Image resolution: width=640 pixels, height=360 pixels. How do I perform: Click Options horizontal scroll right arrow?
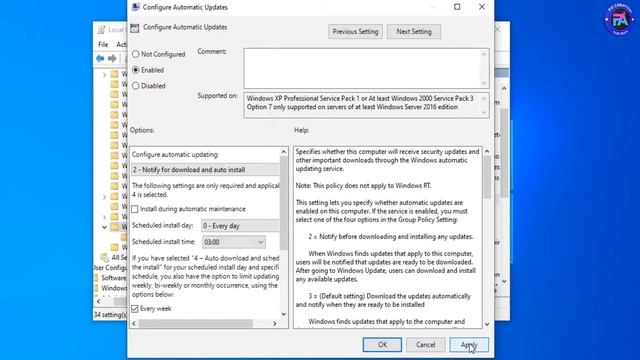(275, 323)
